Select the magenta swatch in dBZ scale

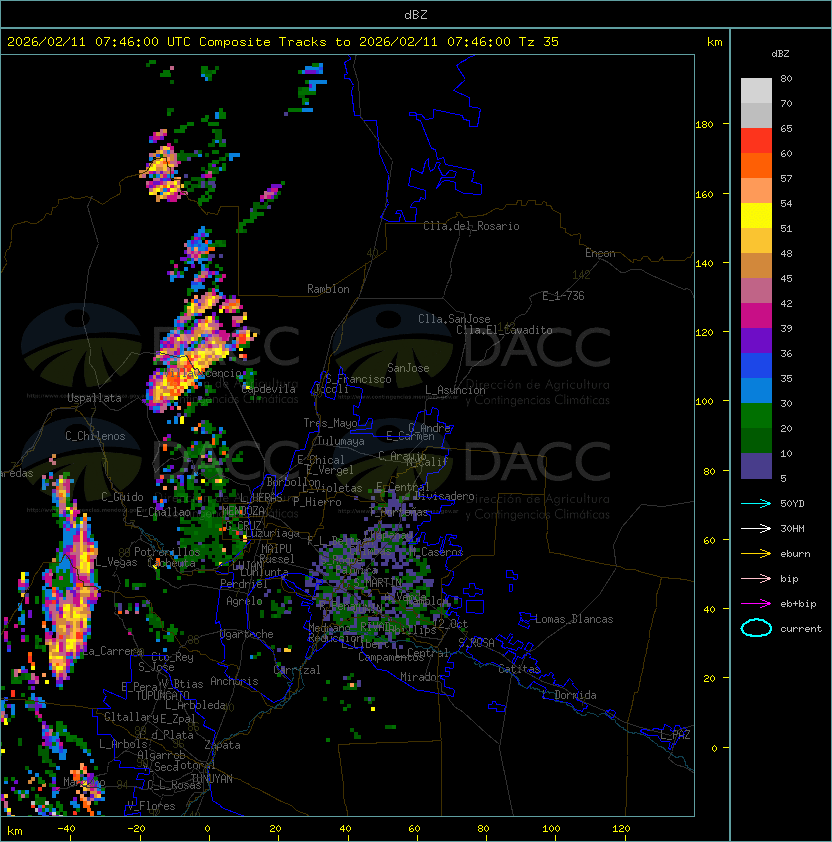click(x=756, y=316)
